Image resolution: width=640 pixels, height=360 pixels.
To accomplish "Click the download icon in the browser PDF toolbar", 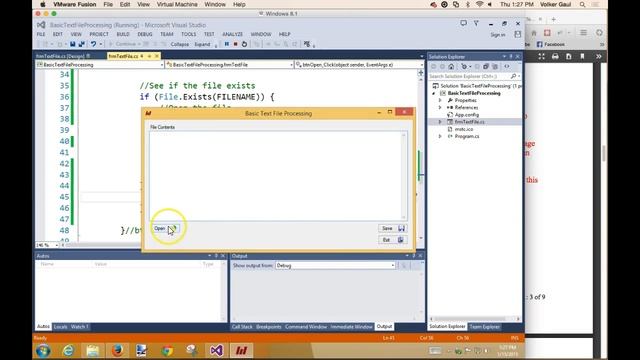I will click(569, 56).
